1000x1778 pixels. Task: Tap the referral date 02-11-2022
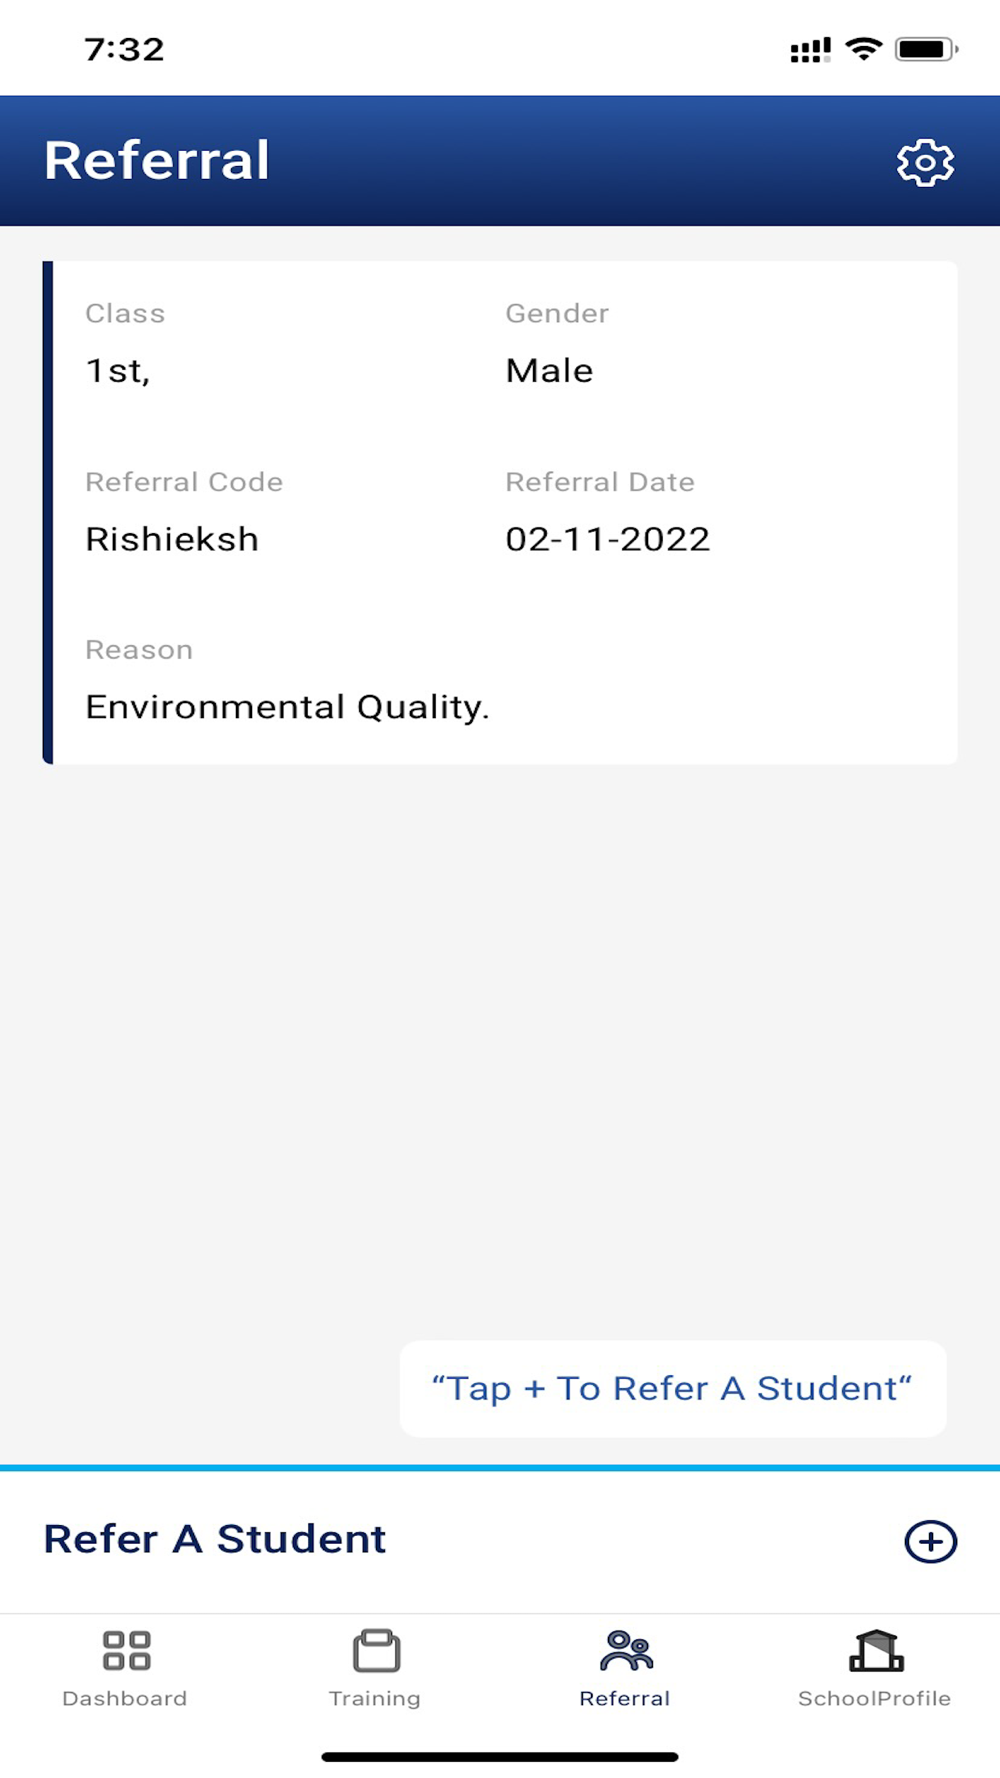coord(607,539)
